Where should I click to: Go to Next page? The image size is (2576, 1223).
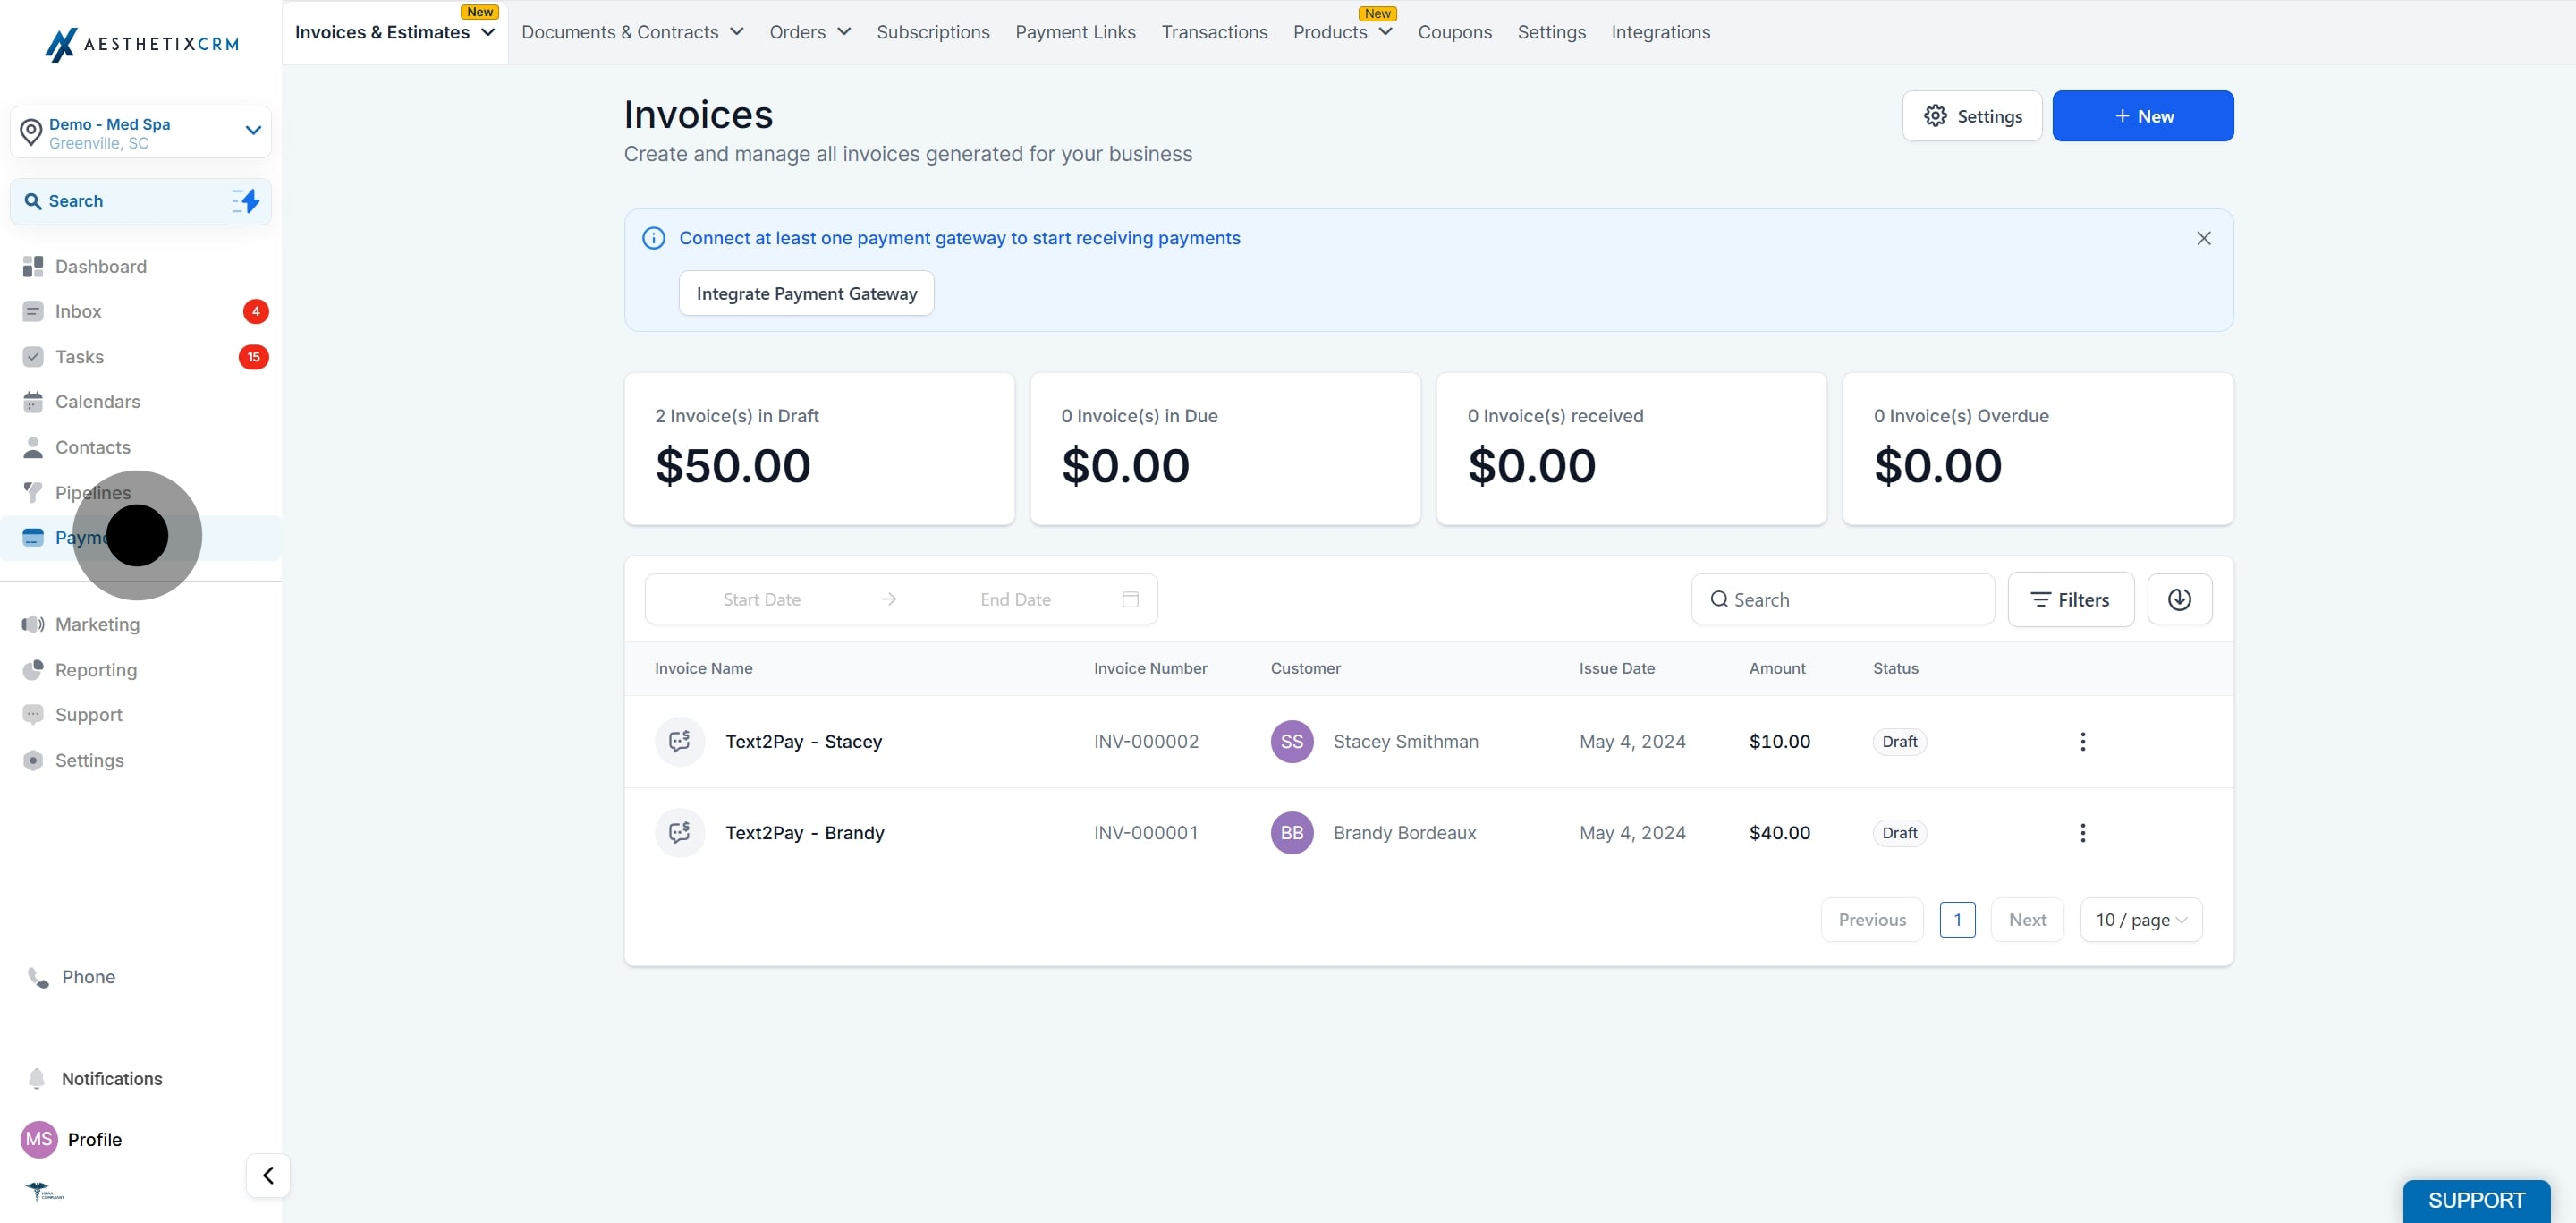(2027, 920)
